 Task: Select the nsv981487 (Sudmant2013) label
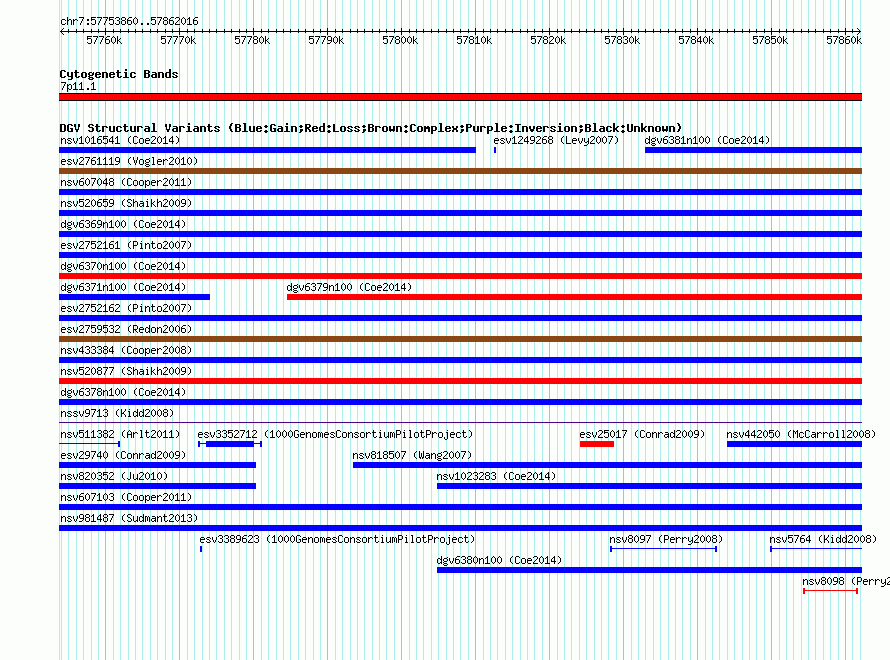[x=129, y=518]
